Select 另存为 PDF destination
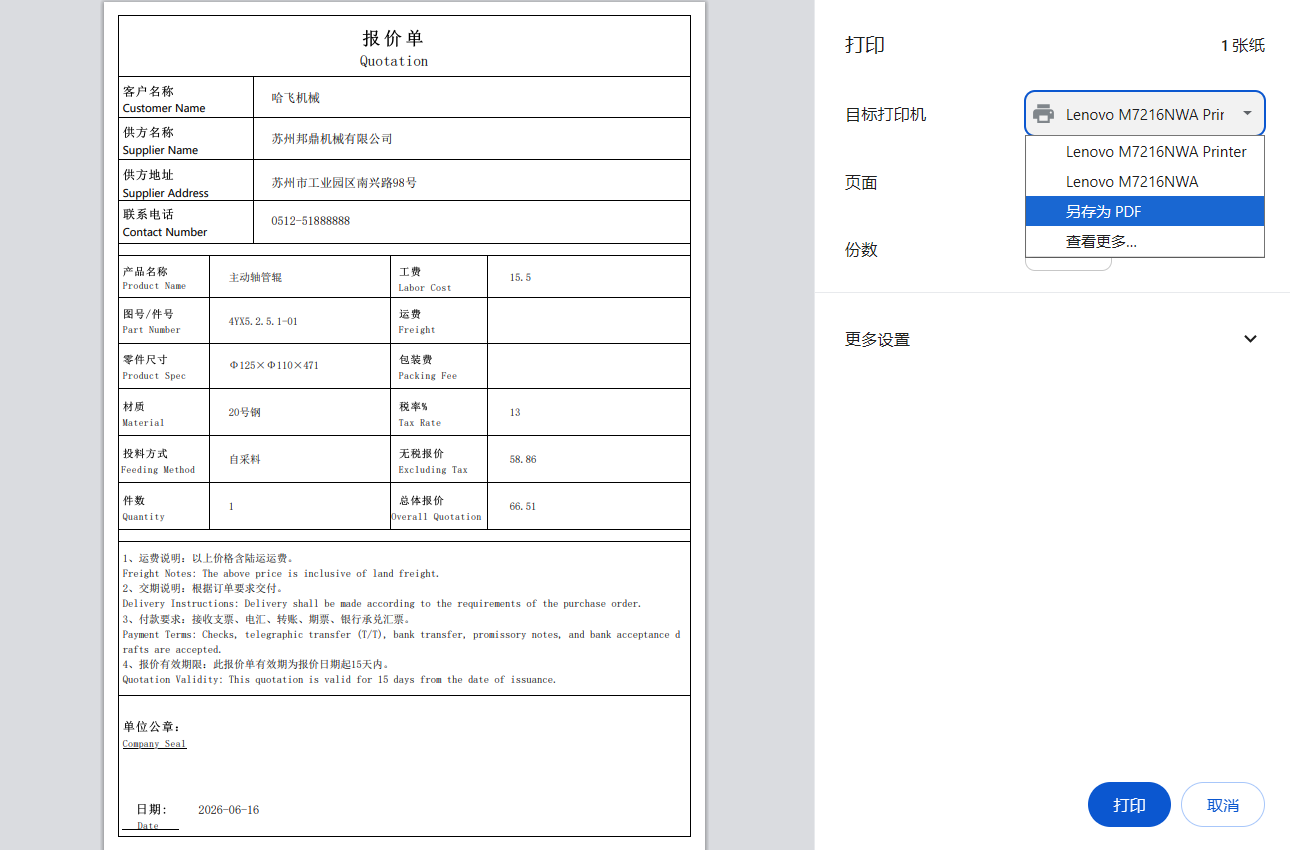This screenshot has width=1290, height=850. [x=1145, y=211]
